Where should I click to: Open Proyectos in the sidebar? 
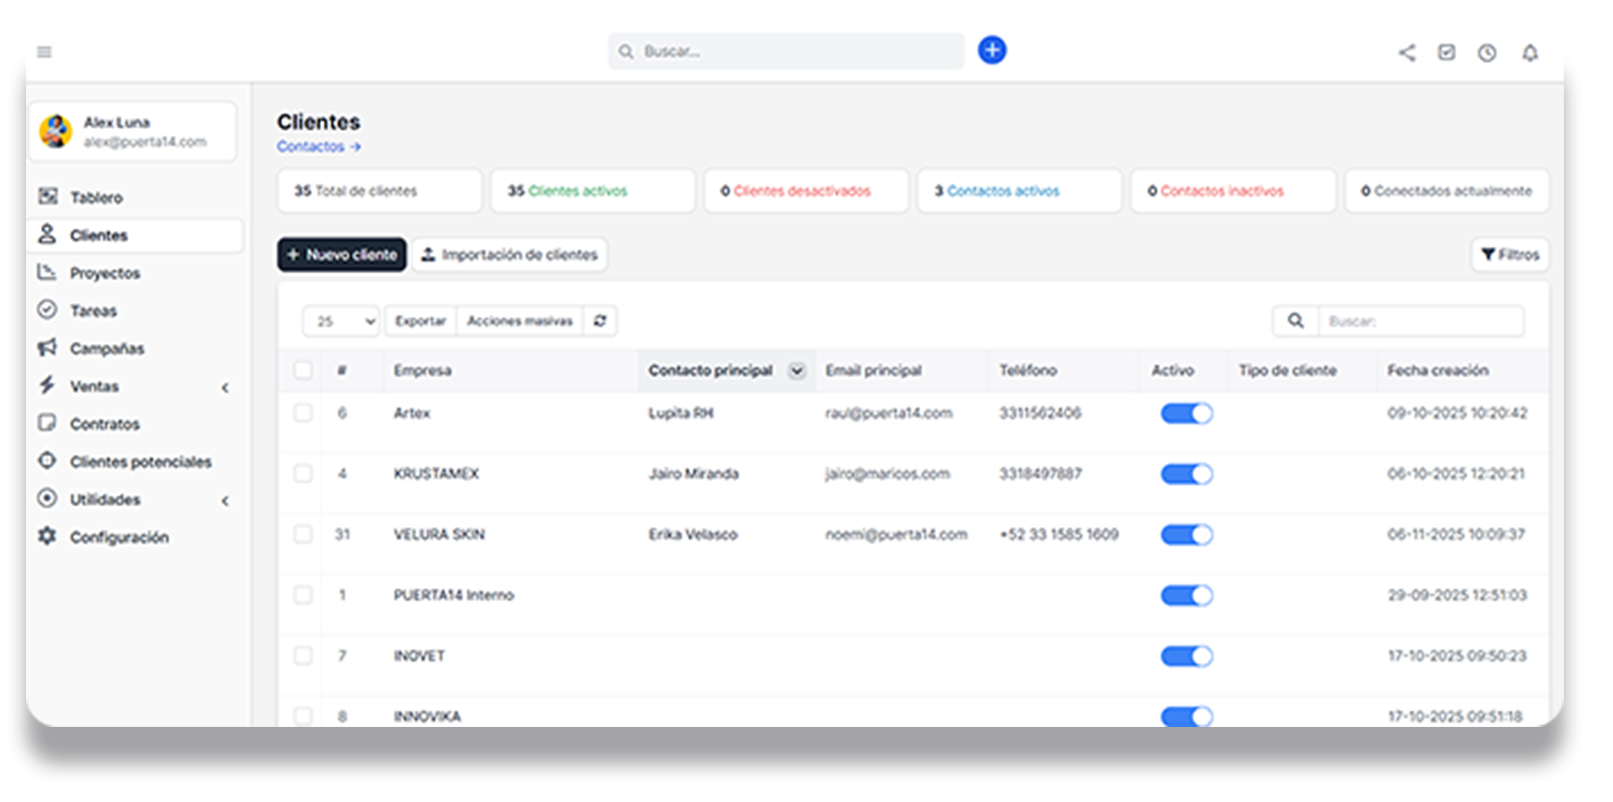[x=104, y=273]
